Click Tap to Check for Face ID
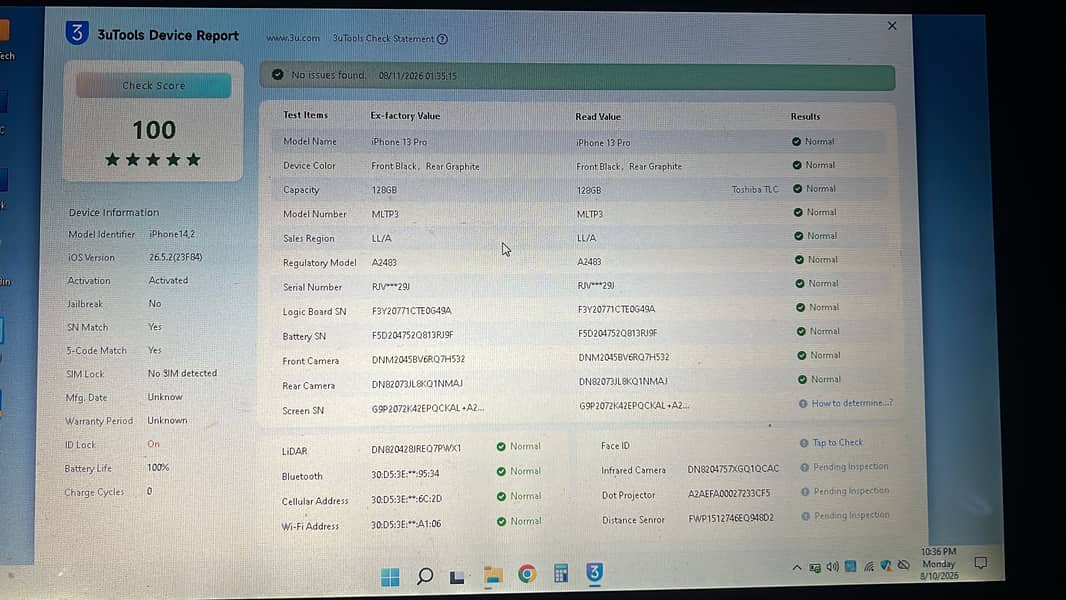This screenshot has width=1066, height=600. 838,442
